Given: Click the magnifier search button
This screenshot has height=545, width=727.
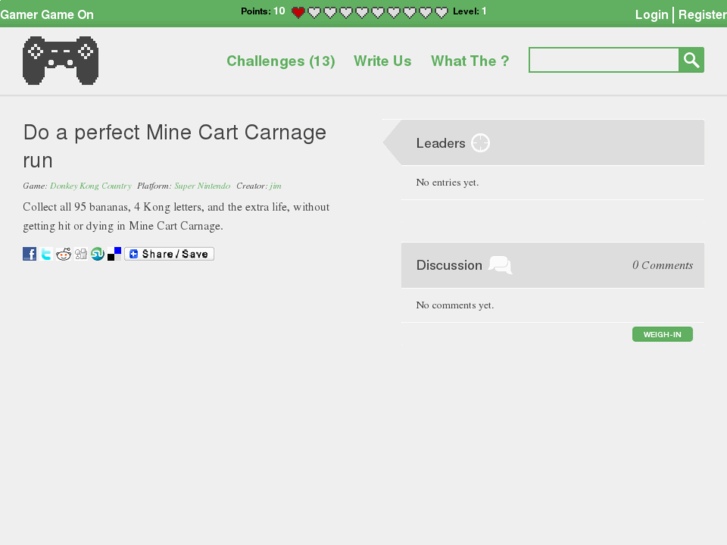Looking at the screenshot, I should click(x=691, y=60).
